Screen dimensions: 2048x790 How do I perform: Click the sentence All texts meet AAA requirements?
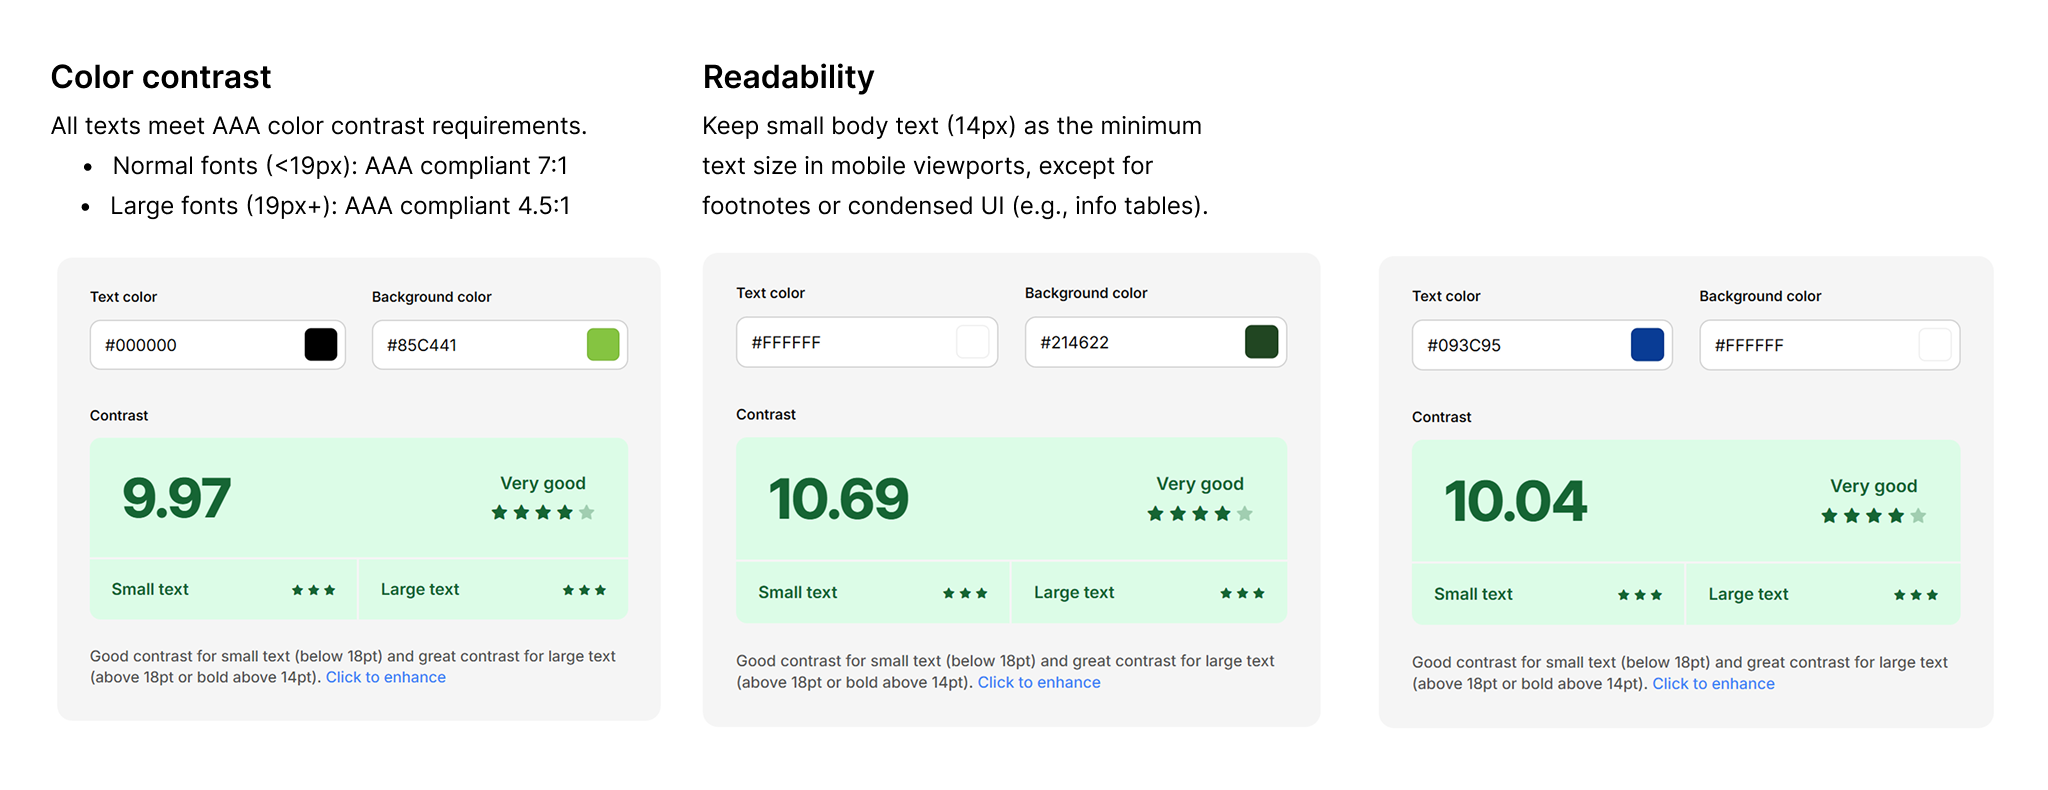[x=319, y=126]
